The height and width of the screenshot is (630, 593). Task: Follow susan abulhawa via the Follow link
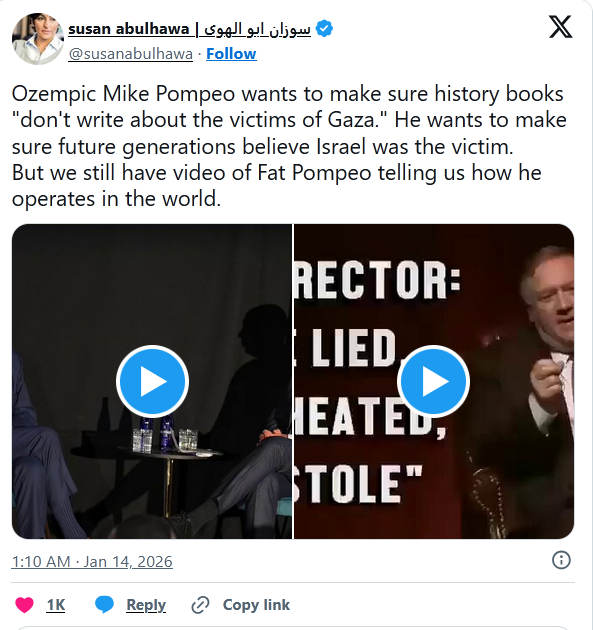231,54
